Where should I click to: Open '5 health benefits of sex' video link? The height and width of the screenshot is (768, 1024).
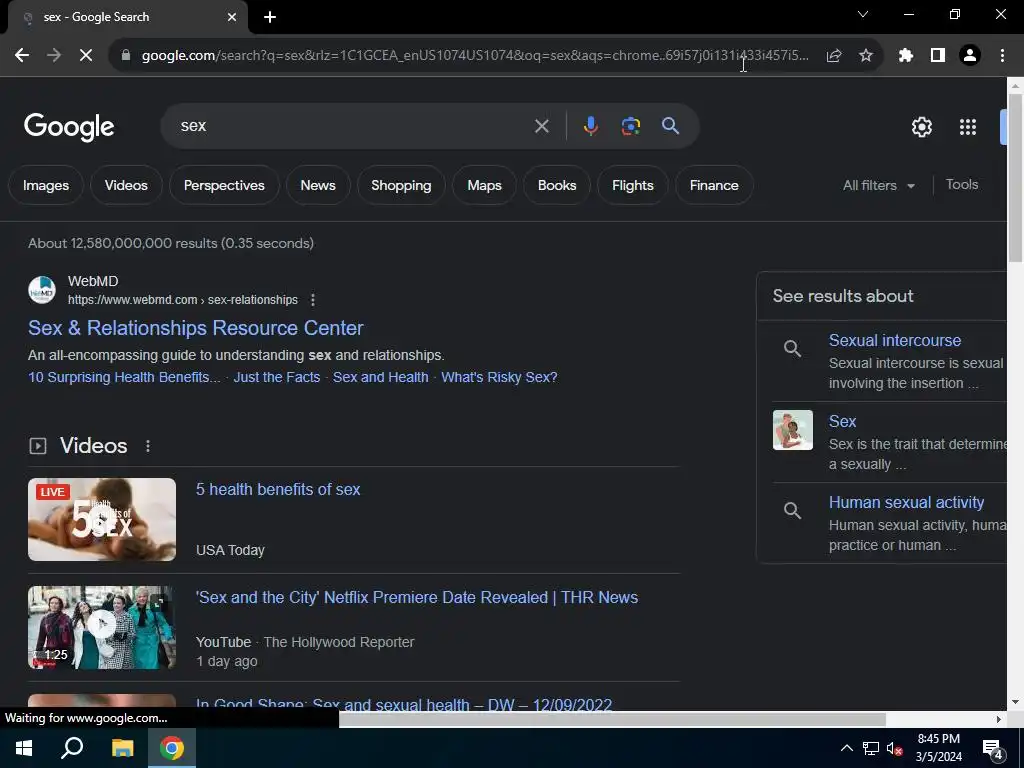coord(278,489)
